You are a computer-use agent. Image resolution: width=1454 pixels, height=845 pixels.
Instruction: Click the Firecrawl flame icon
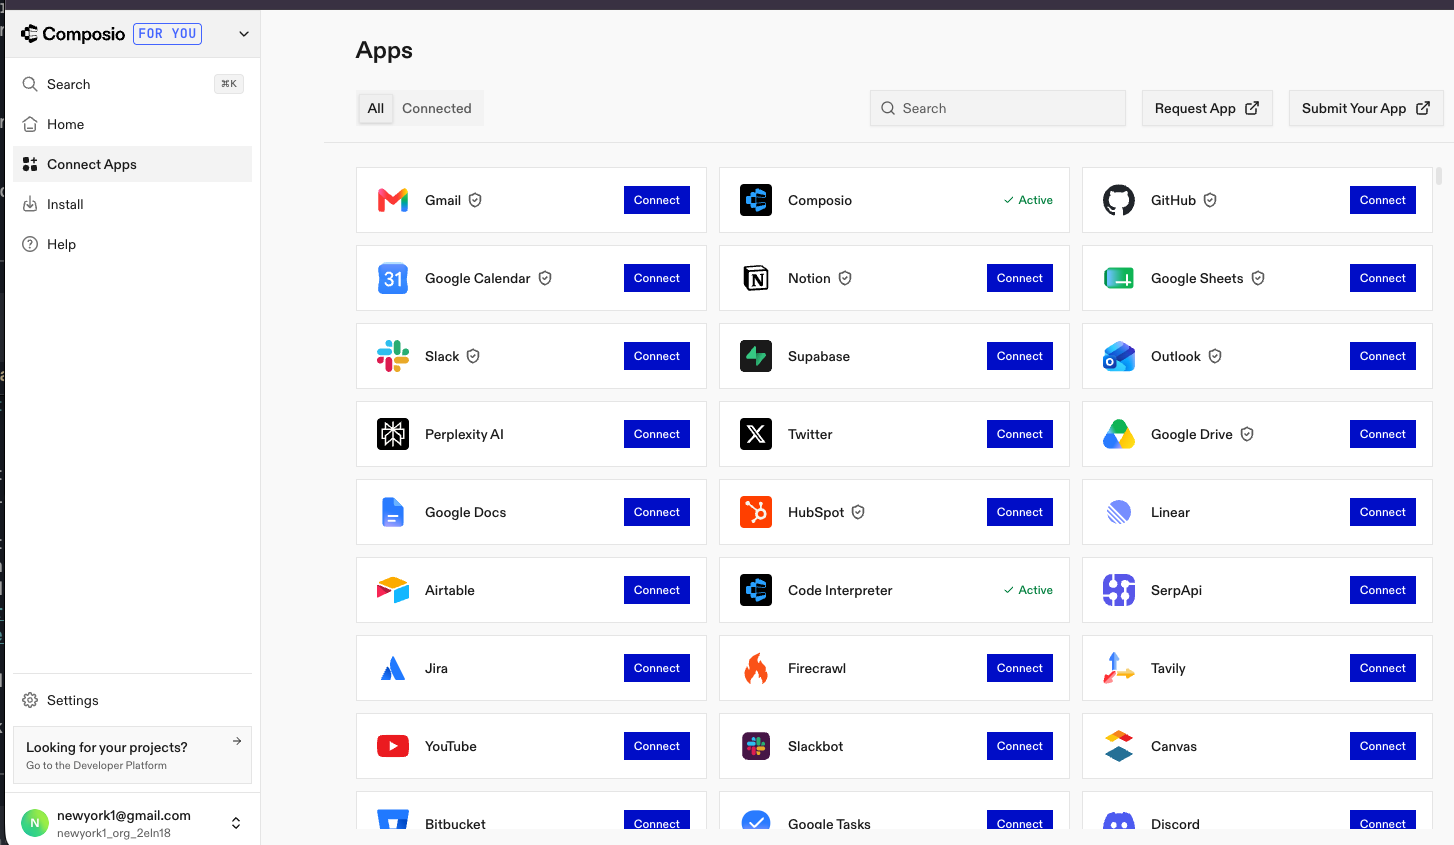point(756,668)
